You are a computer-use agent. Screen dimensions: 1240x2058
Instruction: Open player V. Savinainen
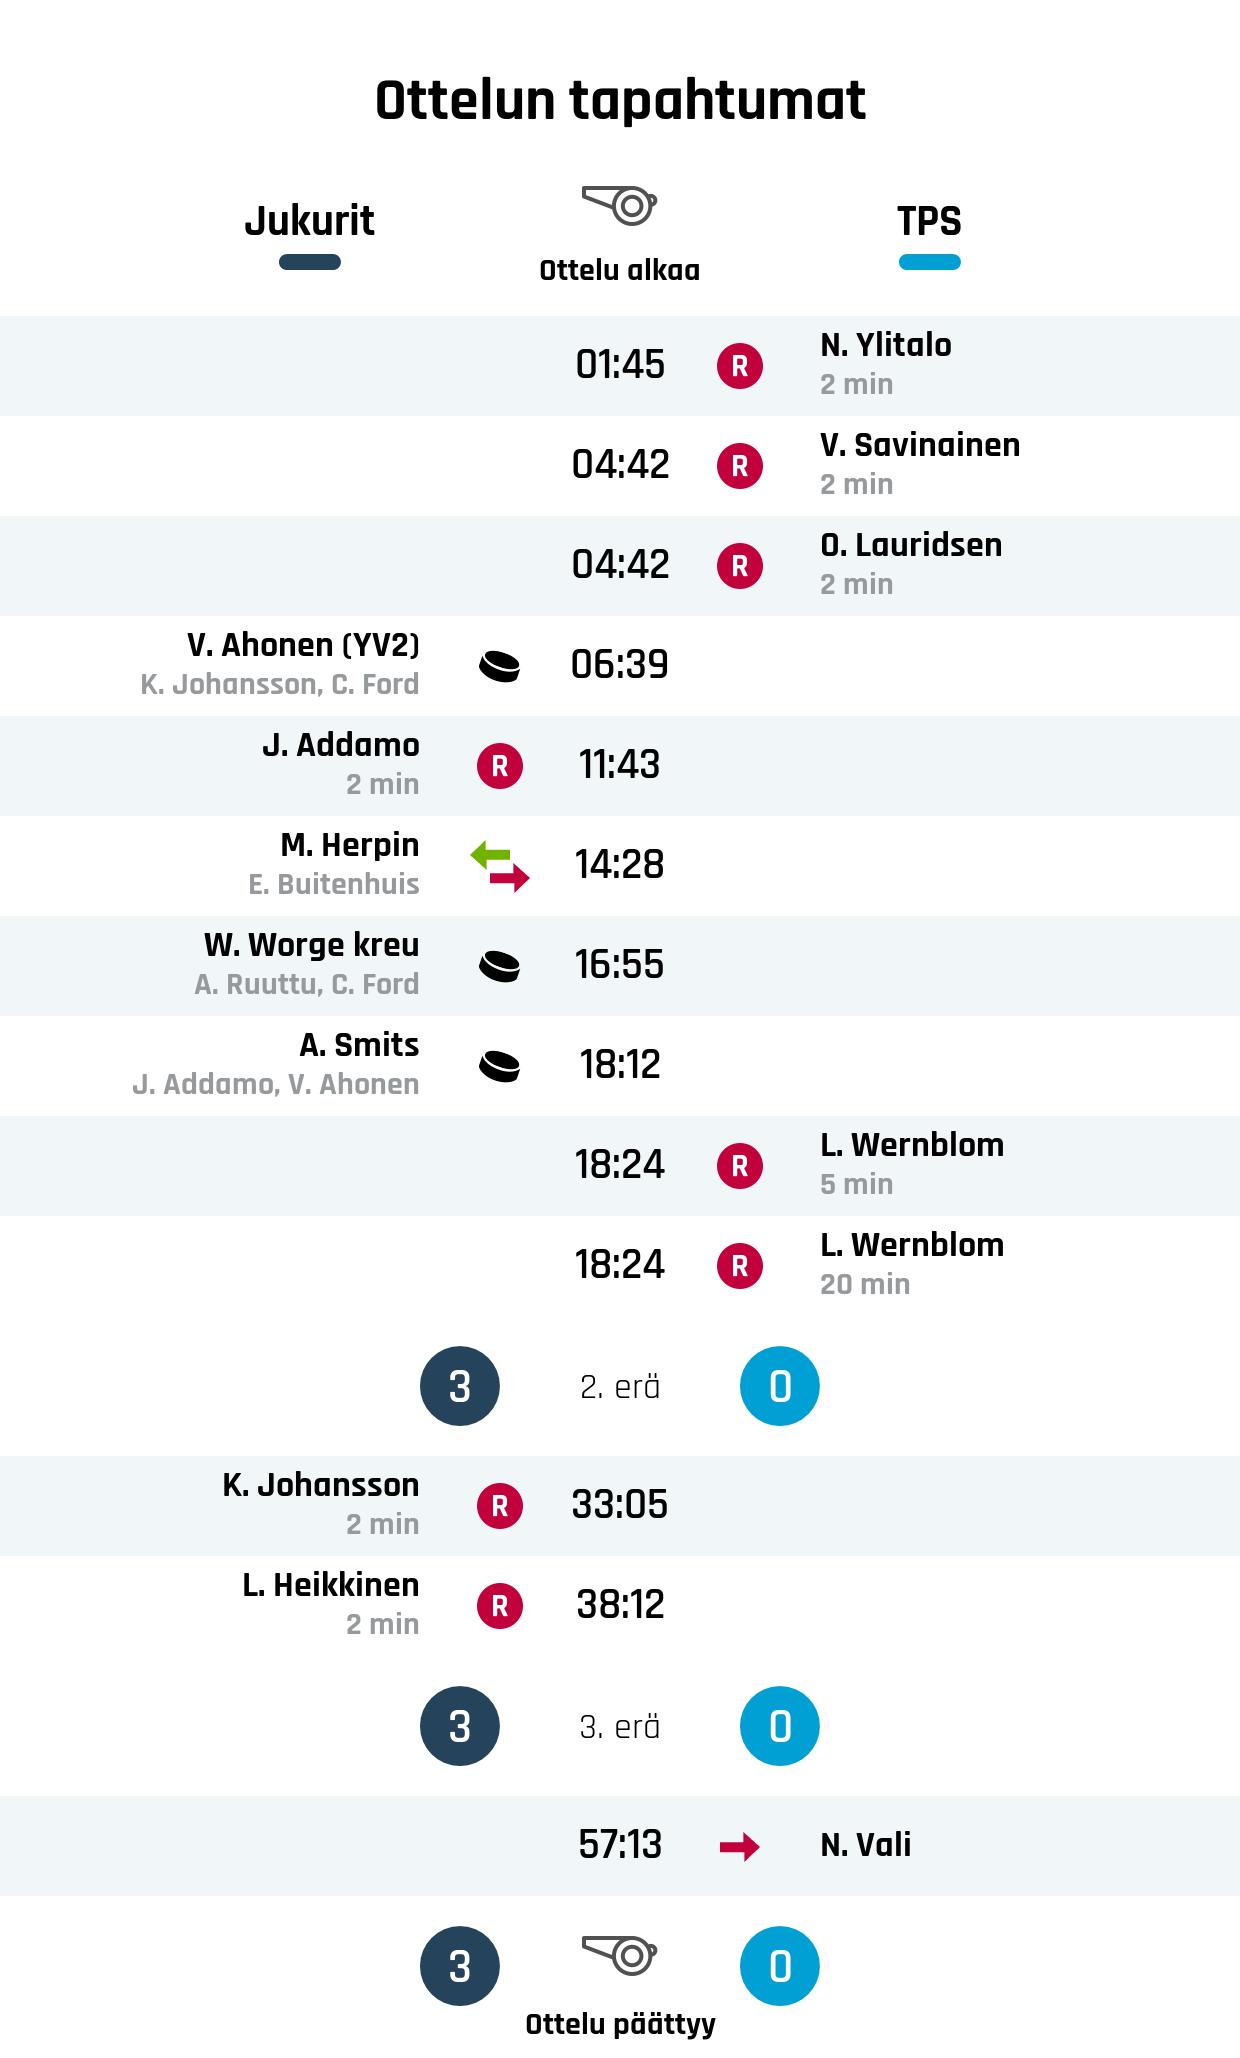(920, 445)
